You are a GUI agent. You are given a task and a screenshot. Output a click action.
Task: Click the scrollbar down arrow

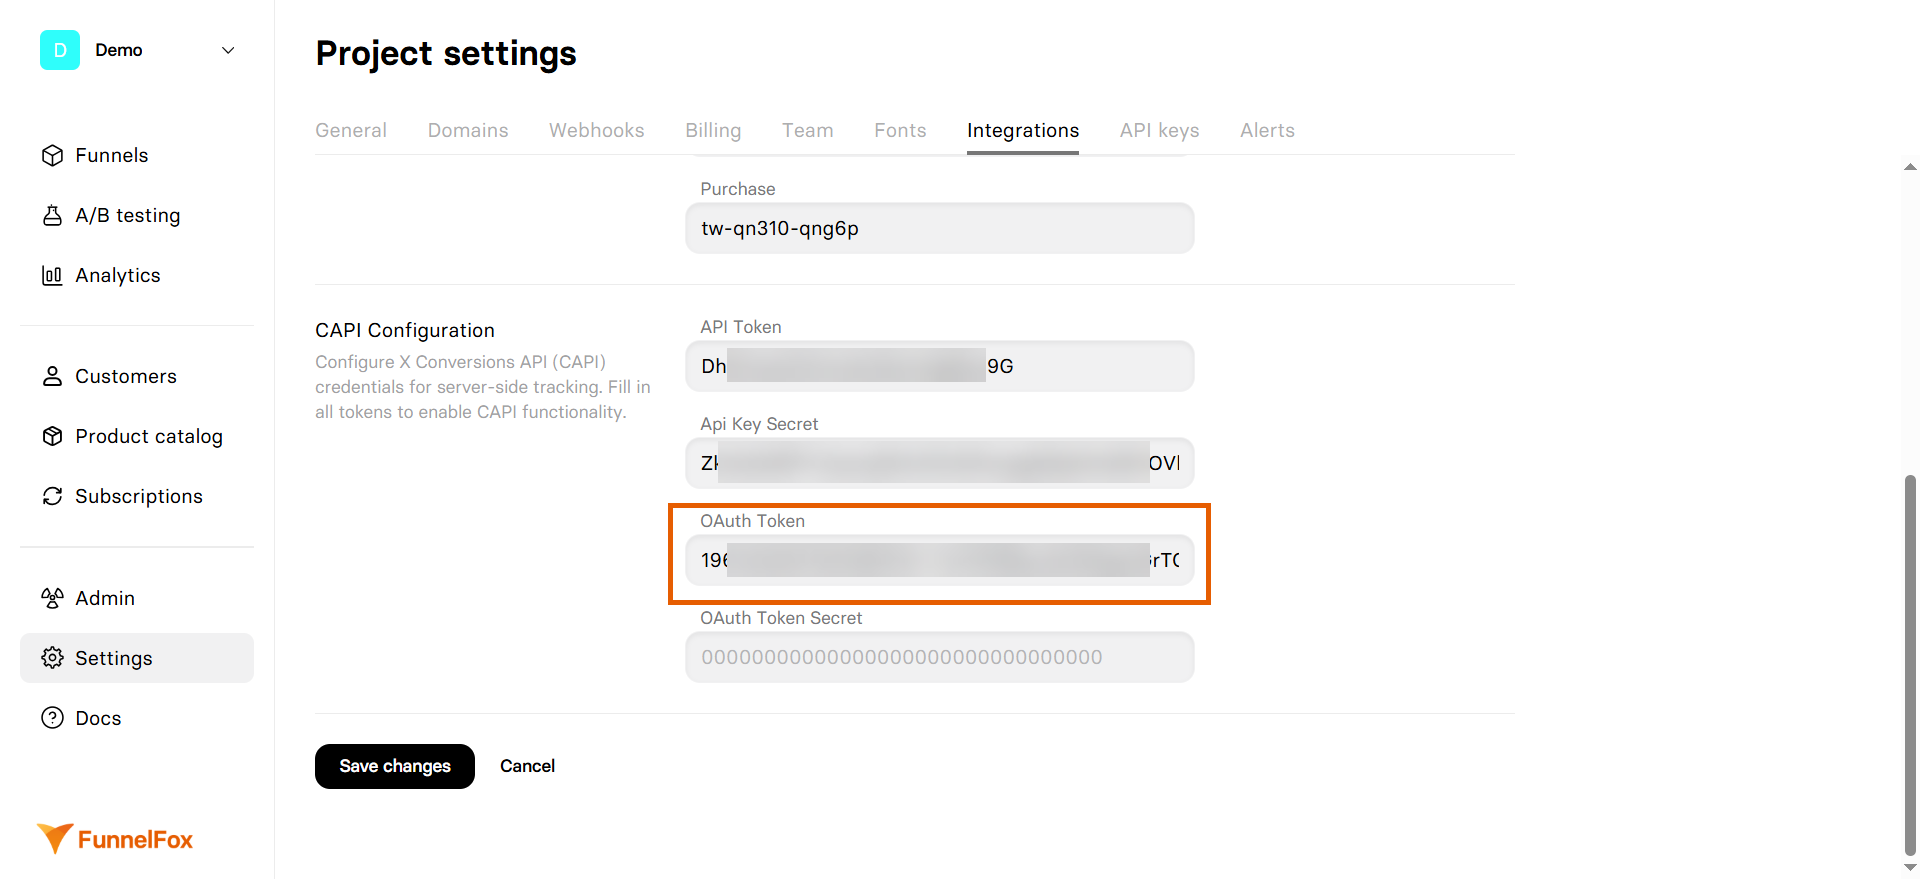[1910, 867]
